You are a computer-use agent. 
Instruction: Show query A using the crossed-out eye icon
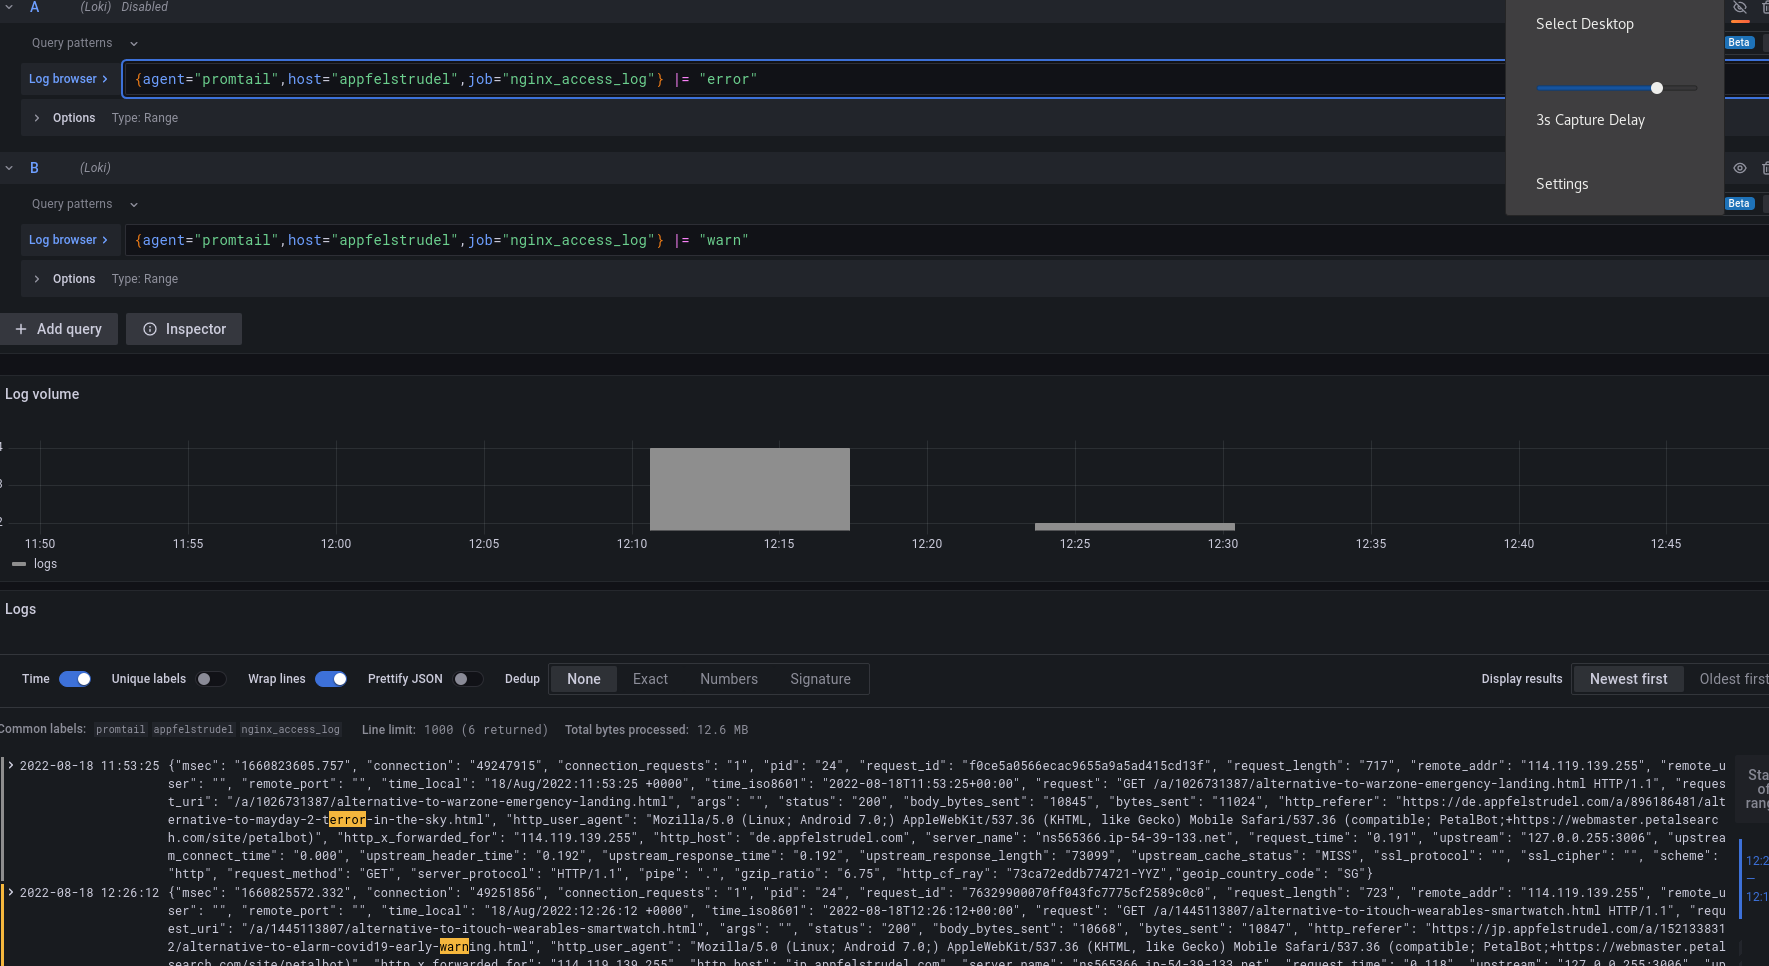tap(1739, 8)
